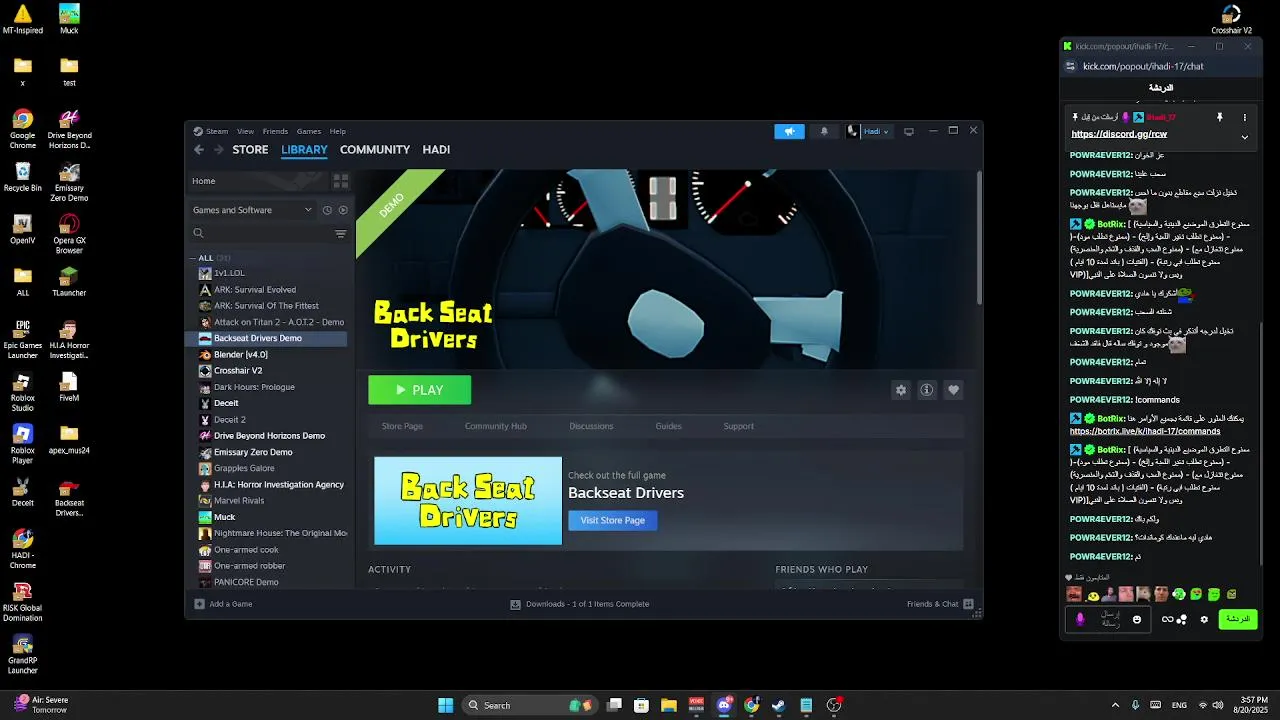
Task: Open the Guides link
Action: click(669, 426)
